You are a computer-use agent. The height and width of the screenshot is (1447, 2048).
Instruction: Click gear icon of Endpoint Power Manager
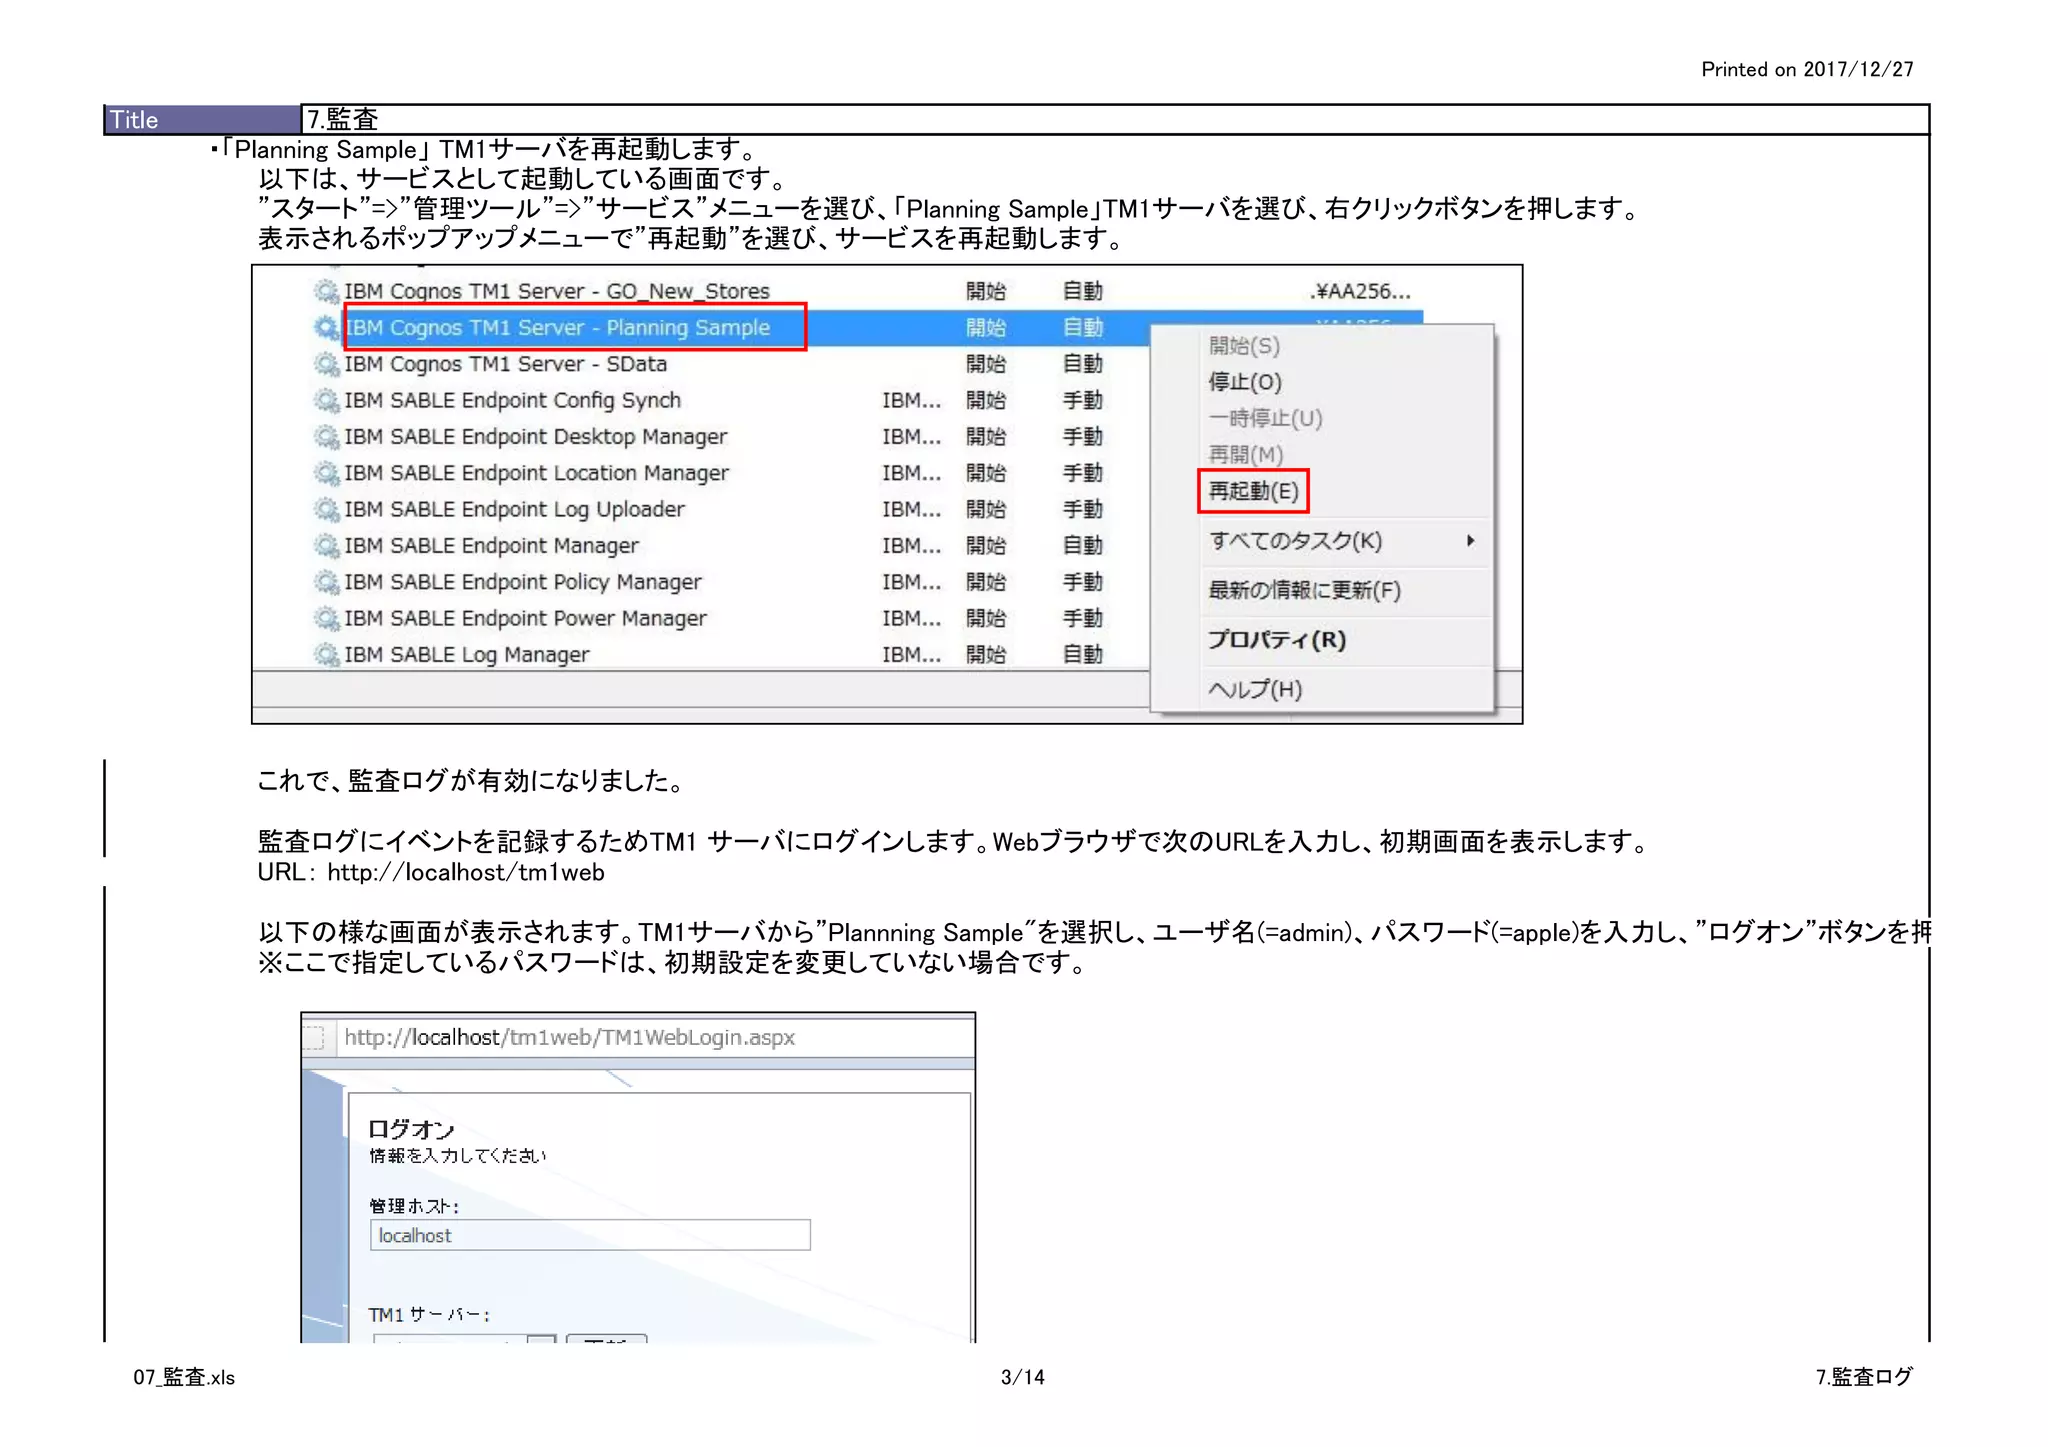(326, 618)
